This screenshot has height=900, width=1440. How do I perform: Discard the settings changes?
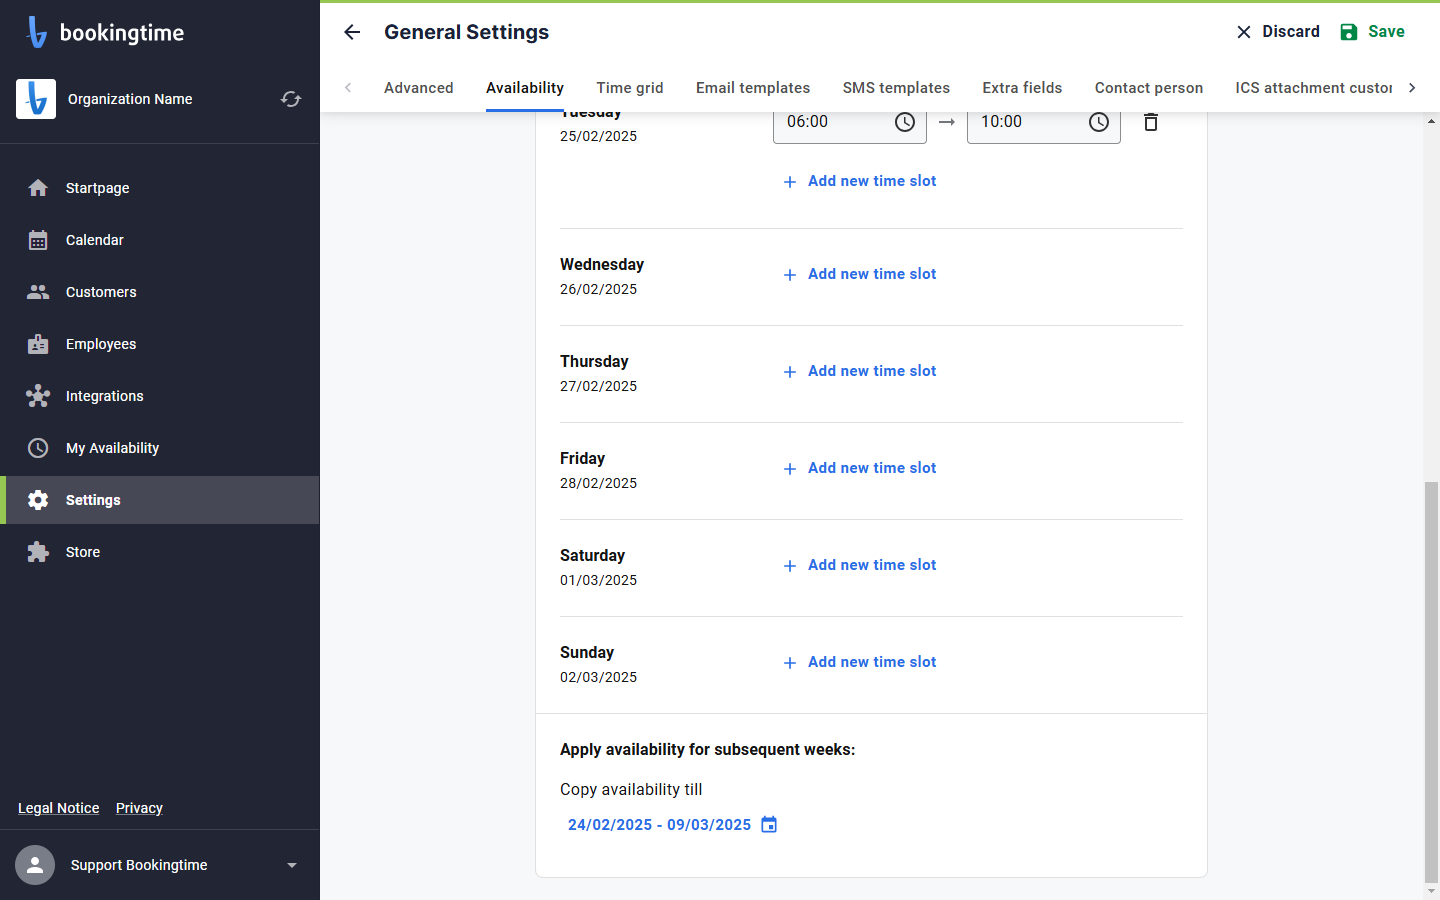[1278, 32]
